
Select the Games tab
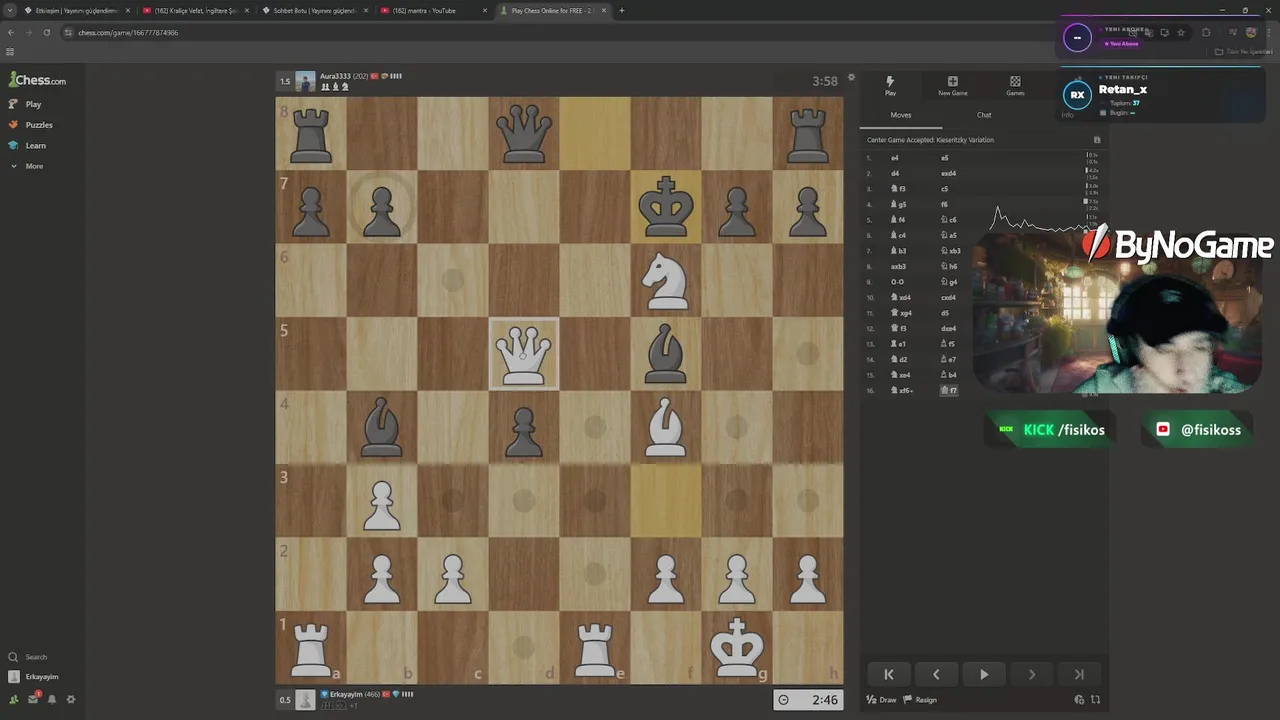click(1015, 86)
